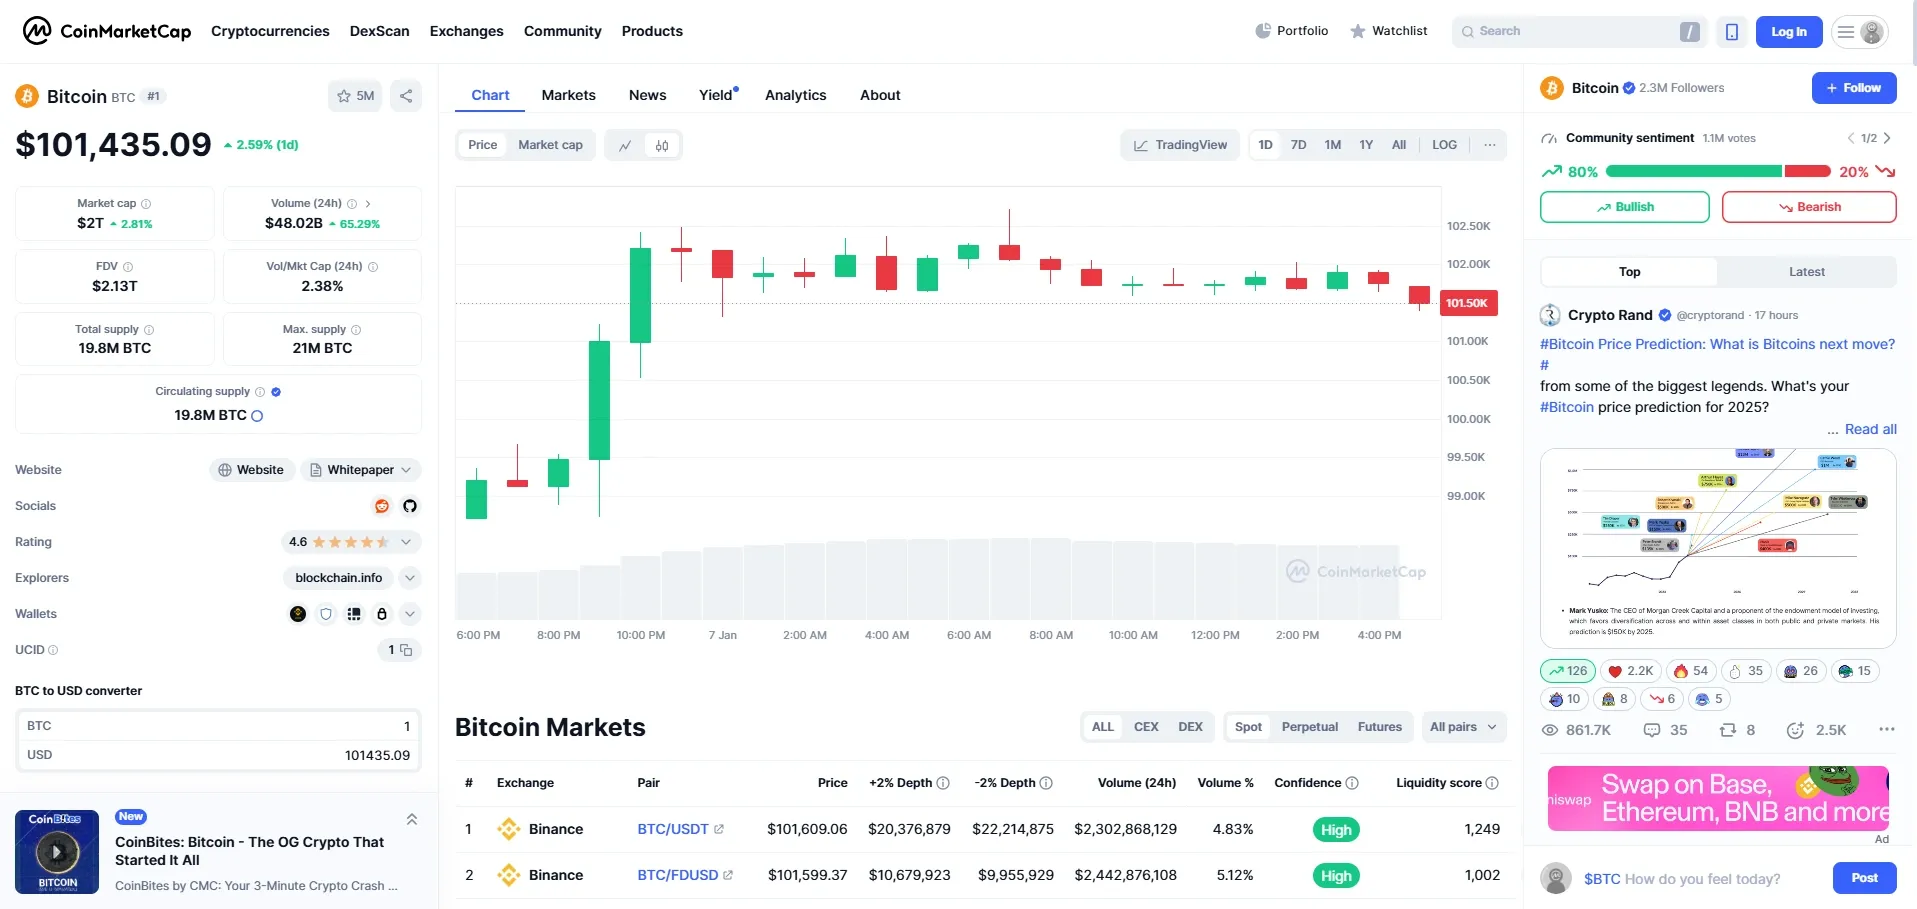Open Volume (24h) details arrow
This screenshot has width=1917, height=909.
pyautogui.click(x=368, y=204)
